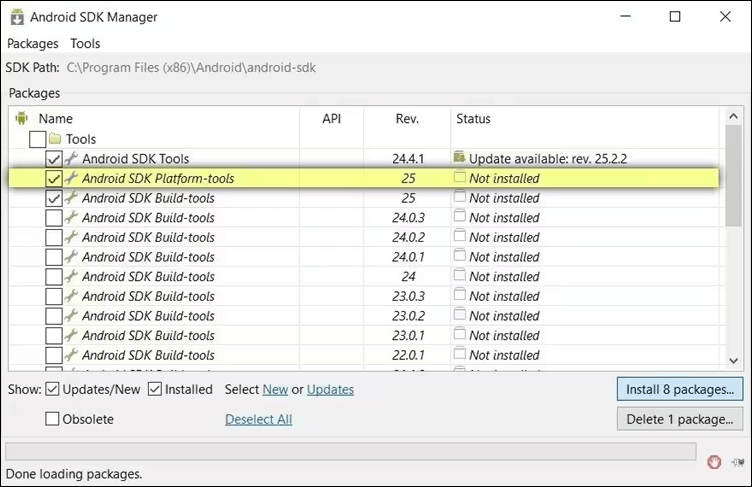Select the Tools folder checkbox
The image size is (752, 487).
click(37, 139)
